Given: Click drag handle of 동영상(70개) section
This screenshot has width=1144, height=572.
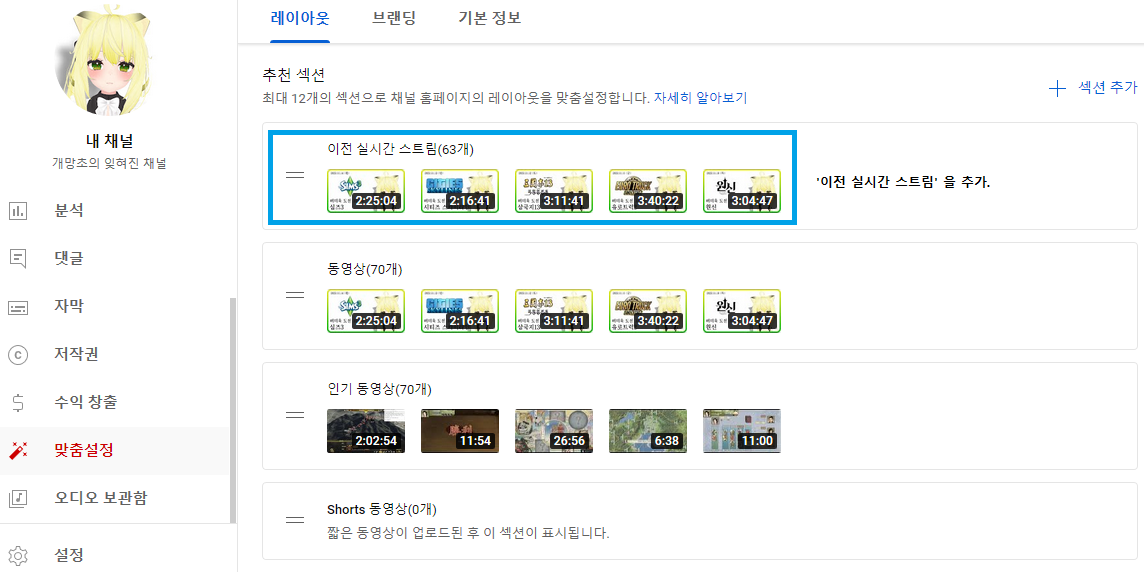Looking at the screenshot, I should point(295,295).
